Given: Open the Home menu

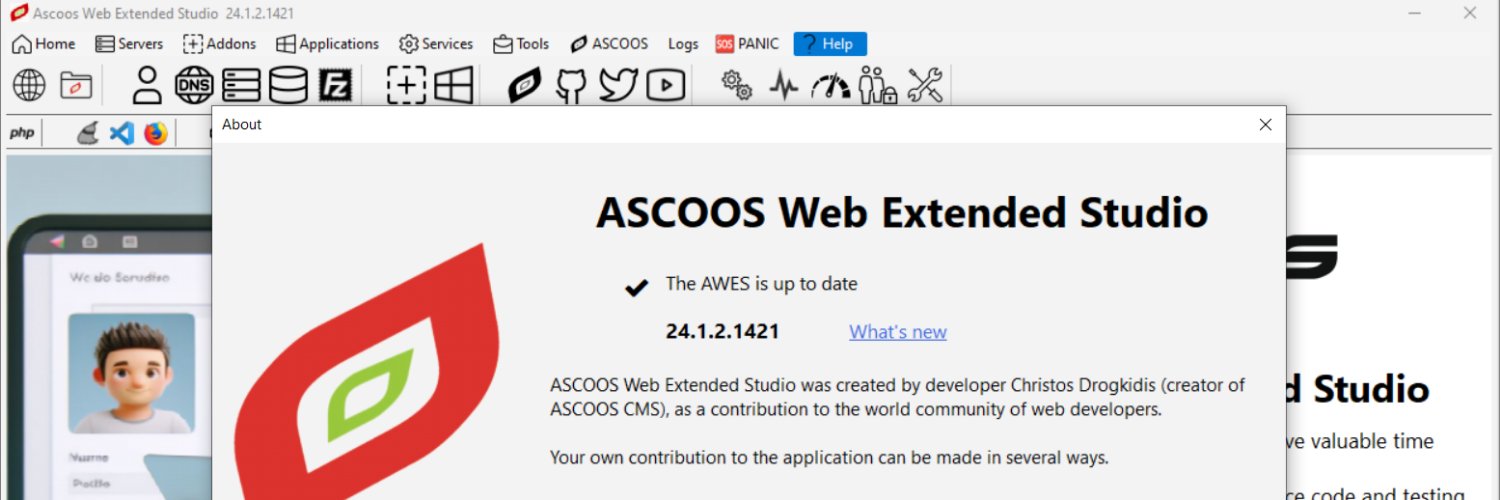Looking at the screenshot, I should tap(43, 44).
